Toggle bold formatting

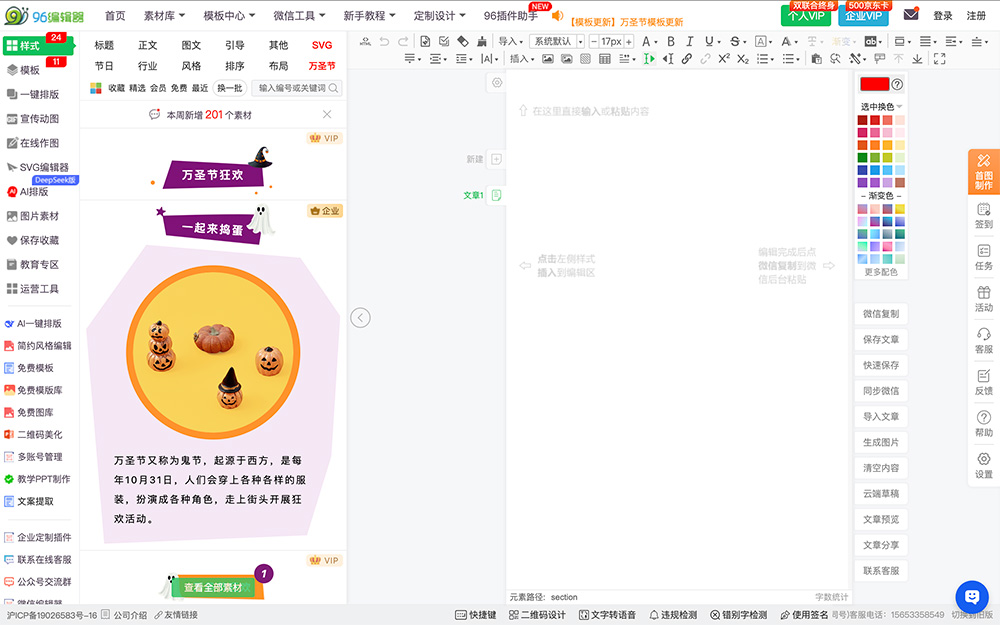click(x=670, y=42)
